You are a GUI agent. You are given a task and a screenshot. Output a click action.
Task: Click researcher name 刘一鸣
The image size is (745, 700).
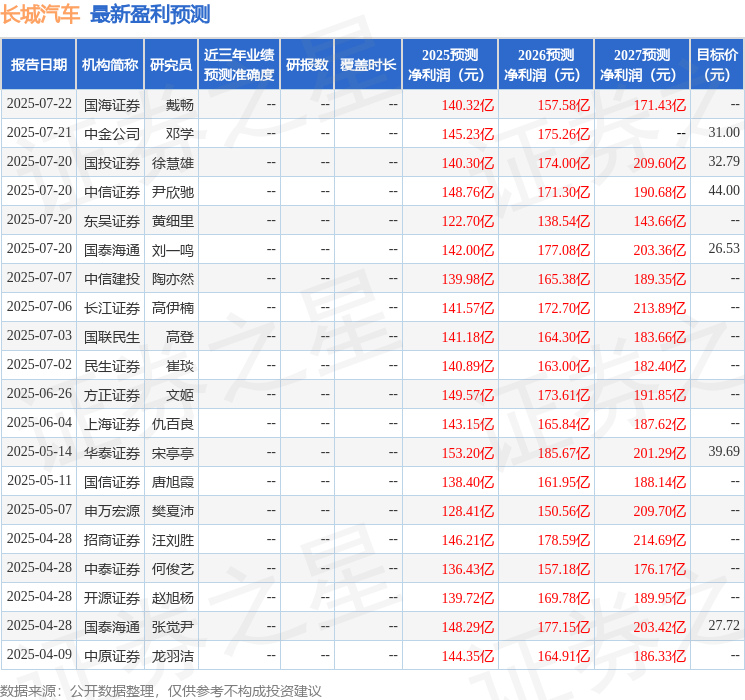(x=173, y=250)
